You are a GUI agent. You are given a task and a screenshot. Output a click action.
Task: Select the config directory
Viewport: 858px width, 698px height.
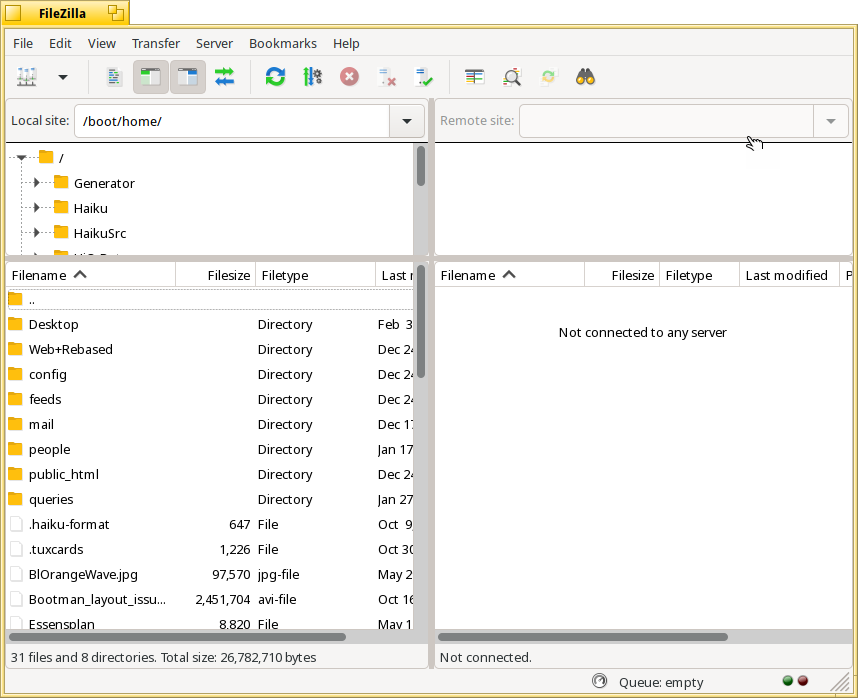pyautogui.click(x=210, y=375)
